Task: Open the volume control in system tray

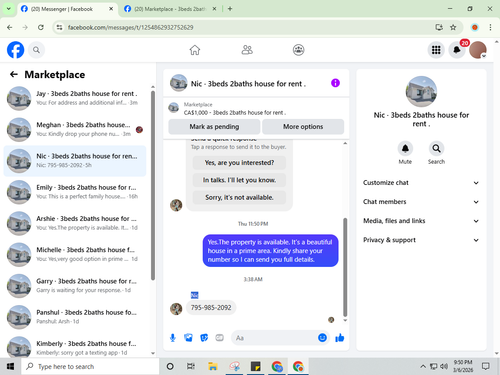Action: point(444,367)
